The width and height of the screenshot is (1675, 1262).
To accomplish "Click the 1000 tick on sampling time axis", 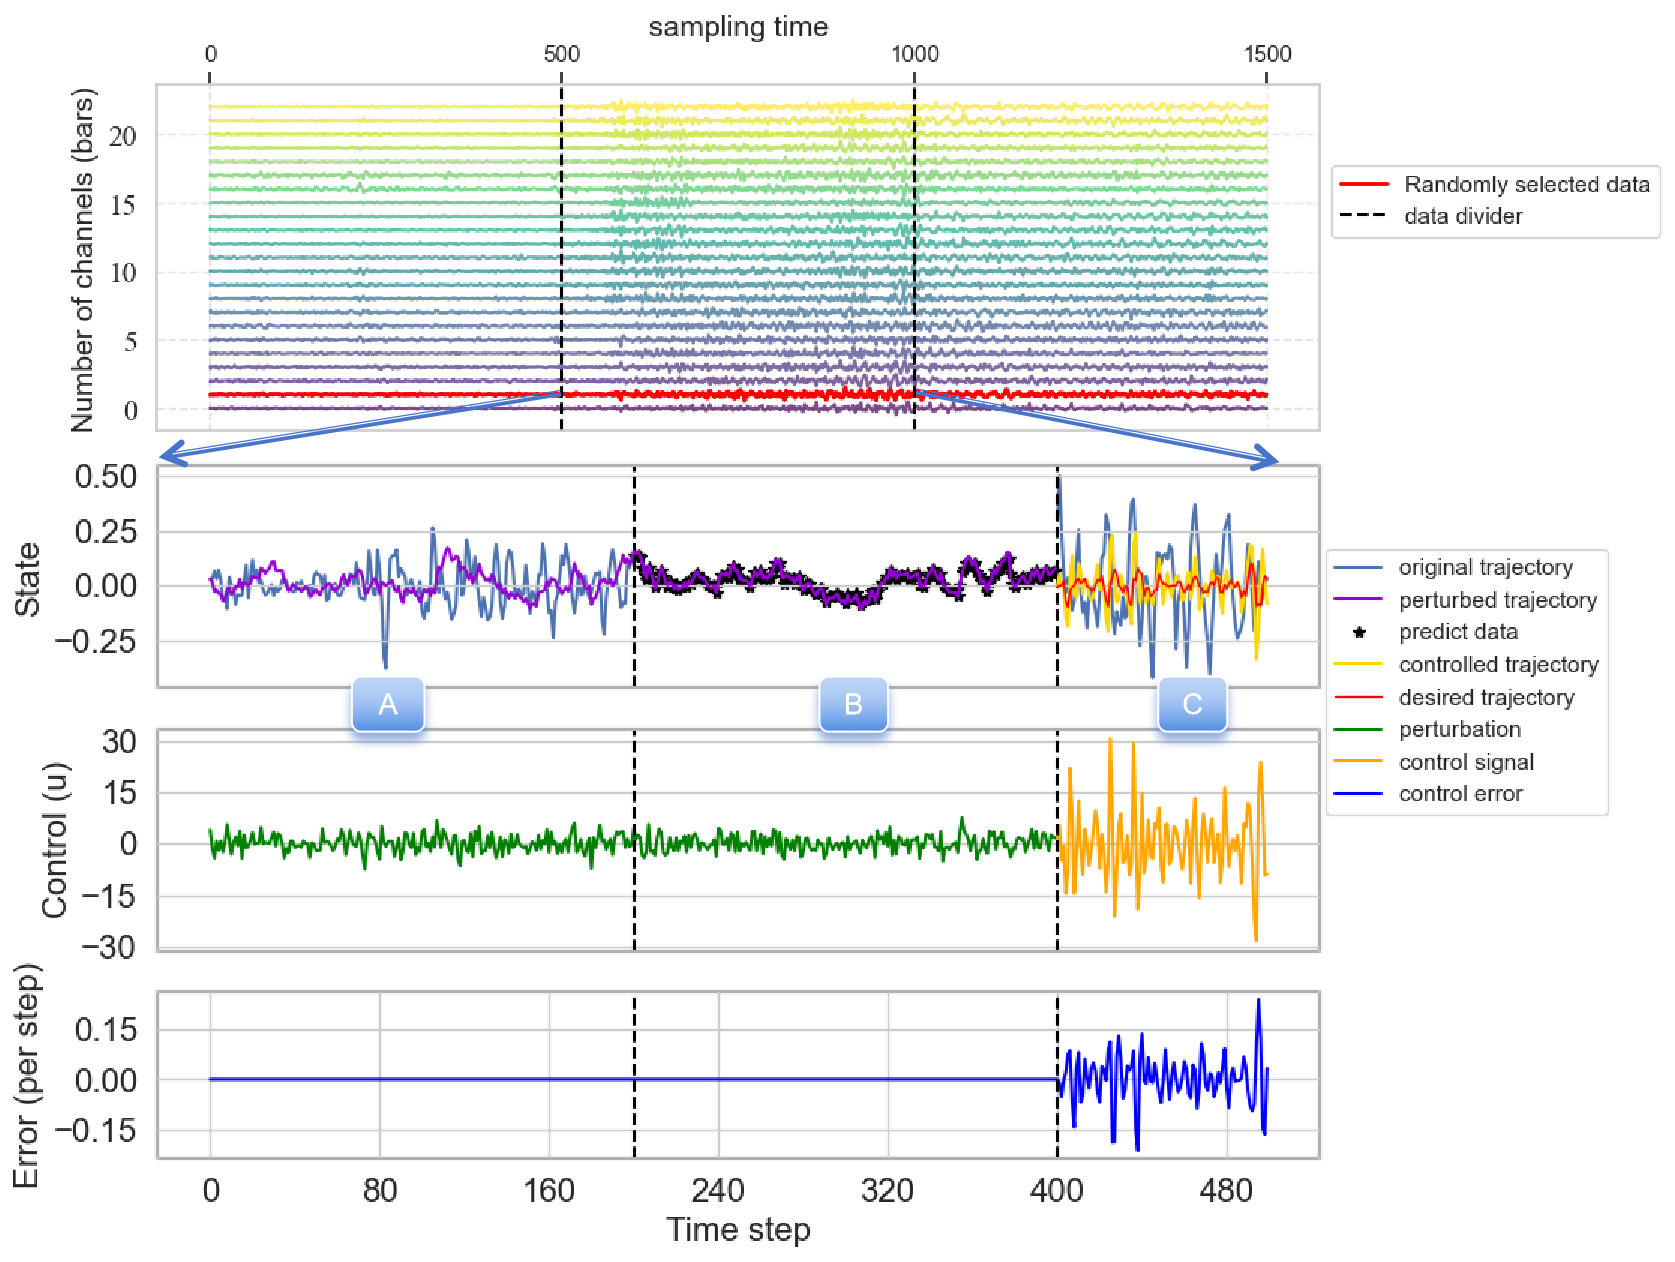I will (915, 54).
